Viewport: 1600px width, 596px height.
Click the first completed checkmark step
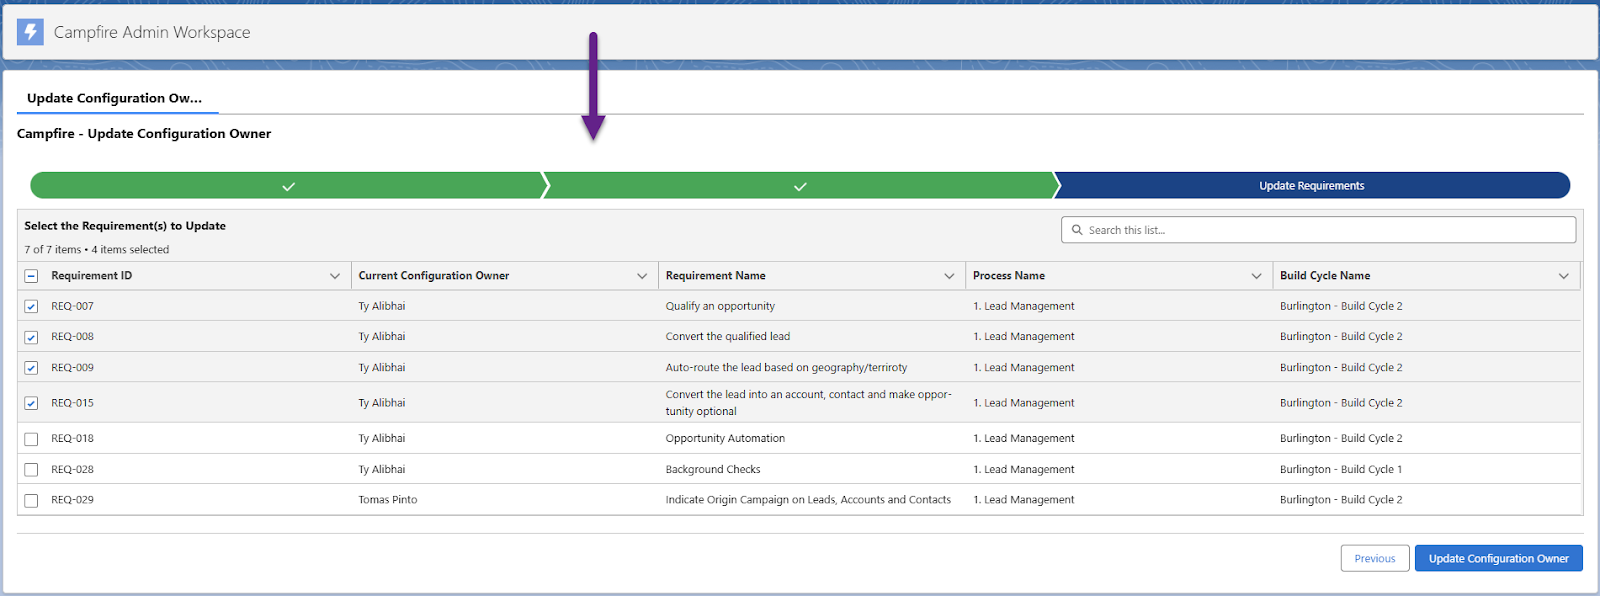click(x=288, y=186)
